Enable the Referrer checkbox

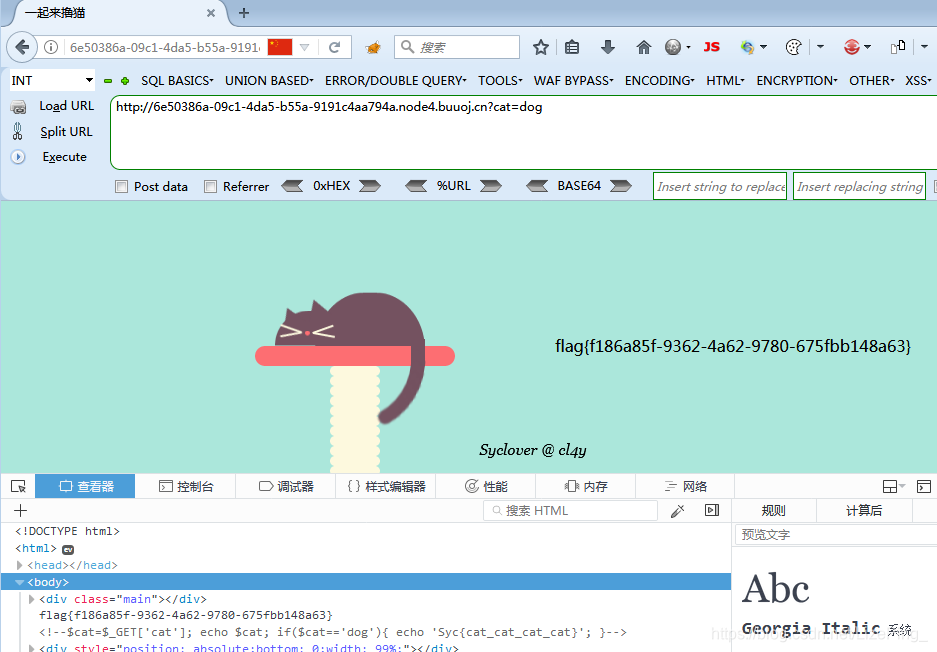(210, 186)
